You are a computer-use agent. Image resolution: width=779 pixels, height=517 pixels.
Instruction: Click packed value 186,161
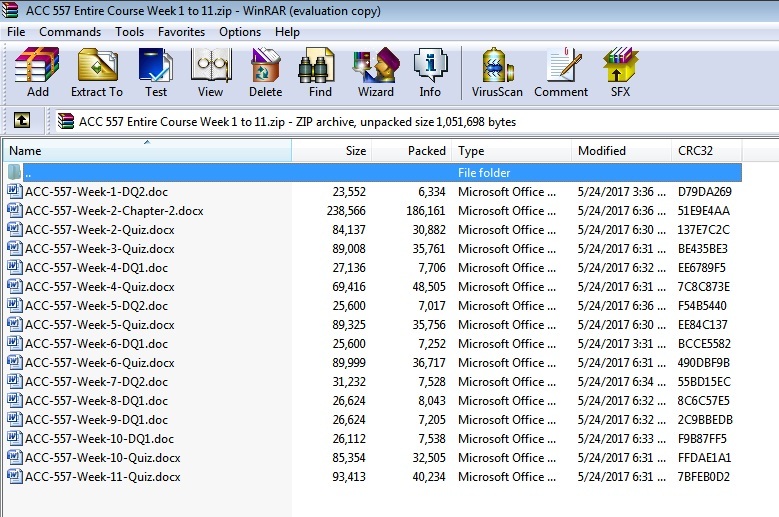coord(426,211)
